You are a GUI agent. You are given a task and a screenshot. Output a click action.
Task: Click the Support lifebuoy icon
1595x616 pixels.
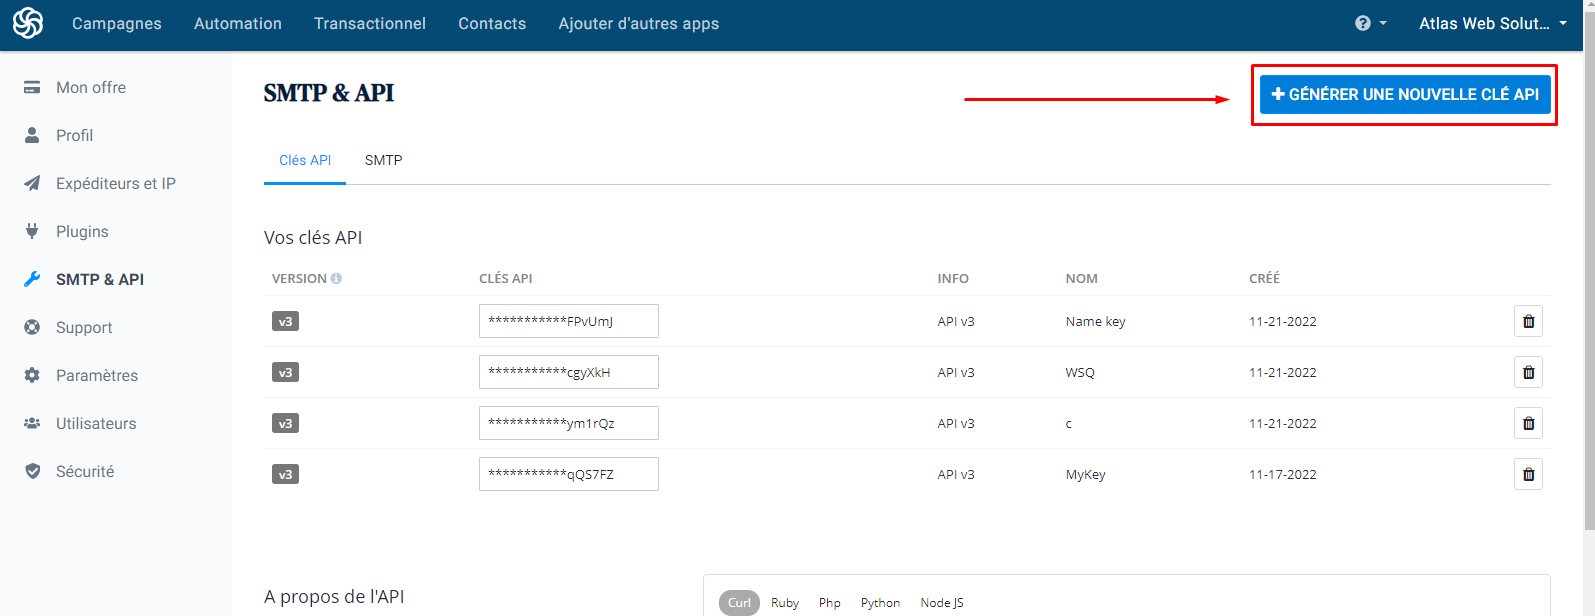[x=32, y=327]
